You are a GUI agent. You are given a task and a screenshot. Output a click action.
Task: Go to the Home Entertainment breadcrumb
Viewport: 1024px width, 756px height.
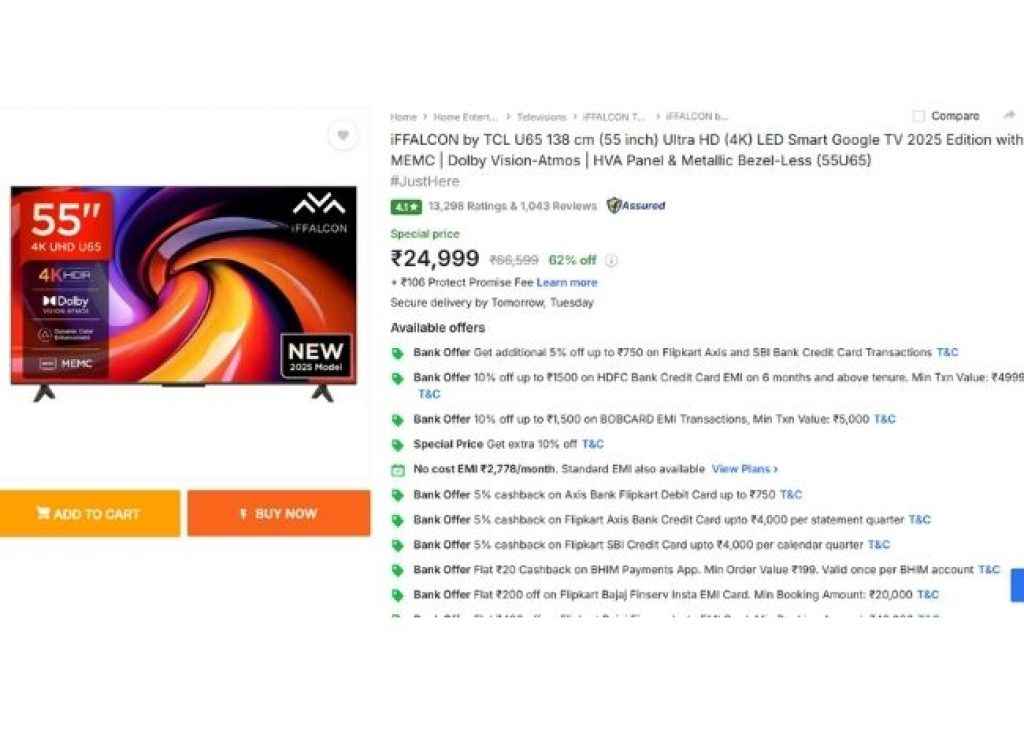(466, 117)
